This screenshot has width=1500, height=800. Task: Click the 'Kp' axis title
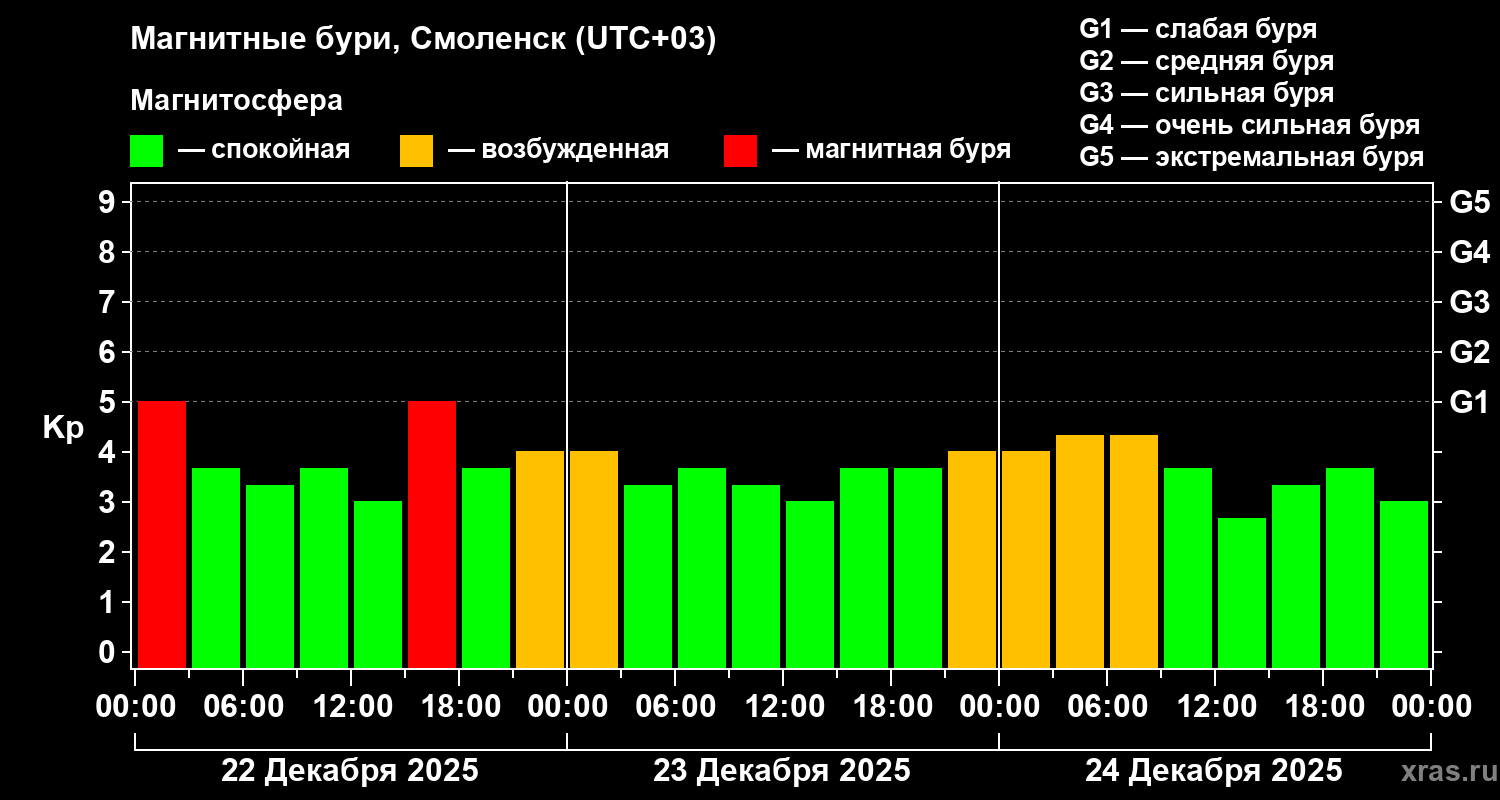point(63,427)
